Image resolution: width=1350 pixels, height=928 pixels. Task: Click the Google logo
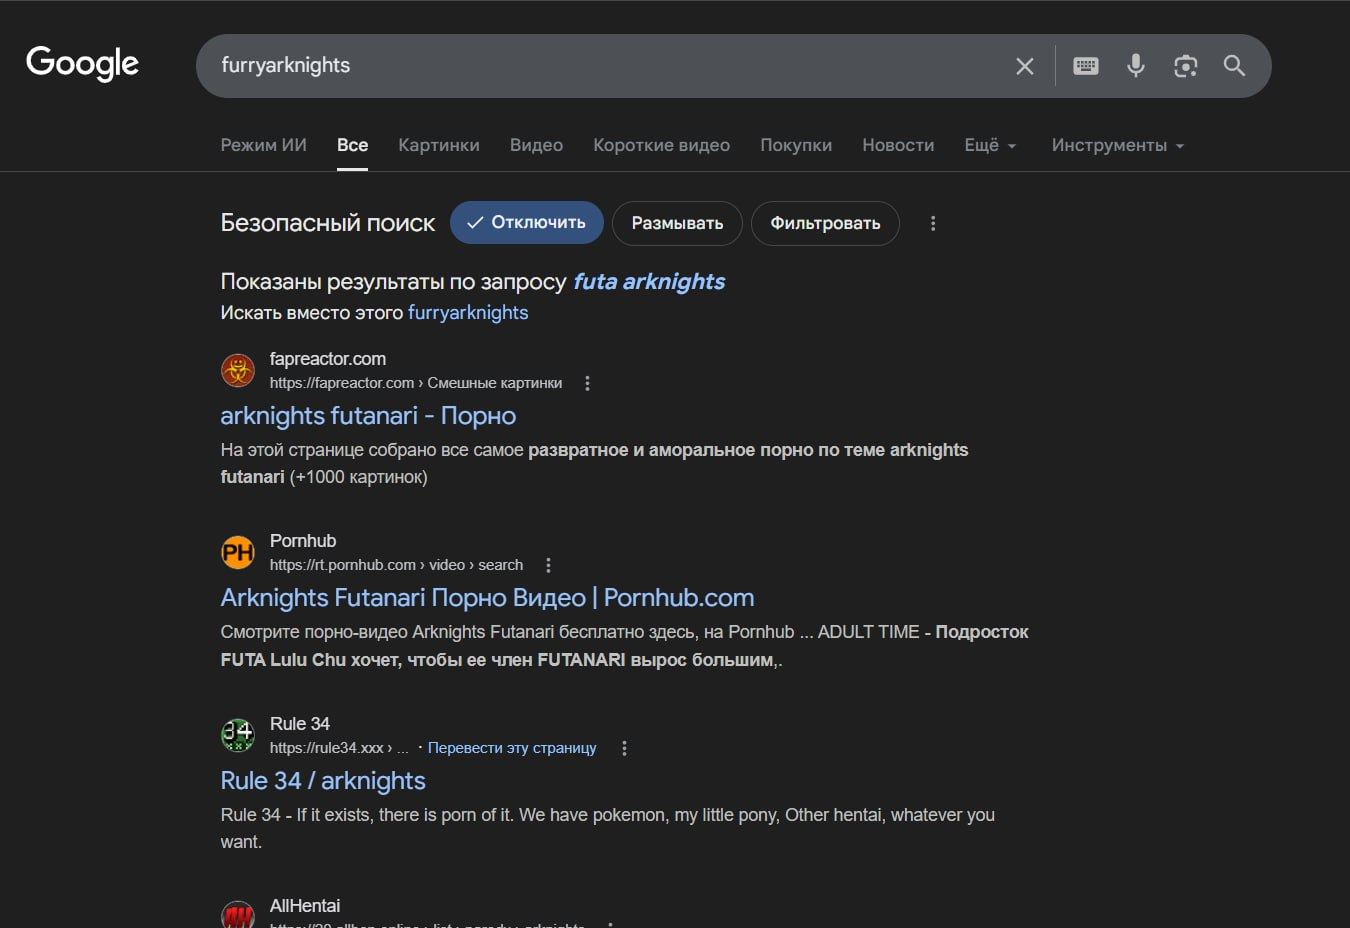[x=82, y=64]
